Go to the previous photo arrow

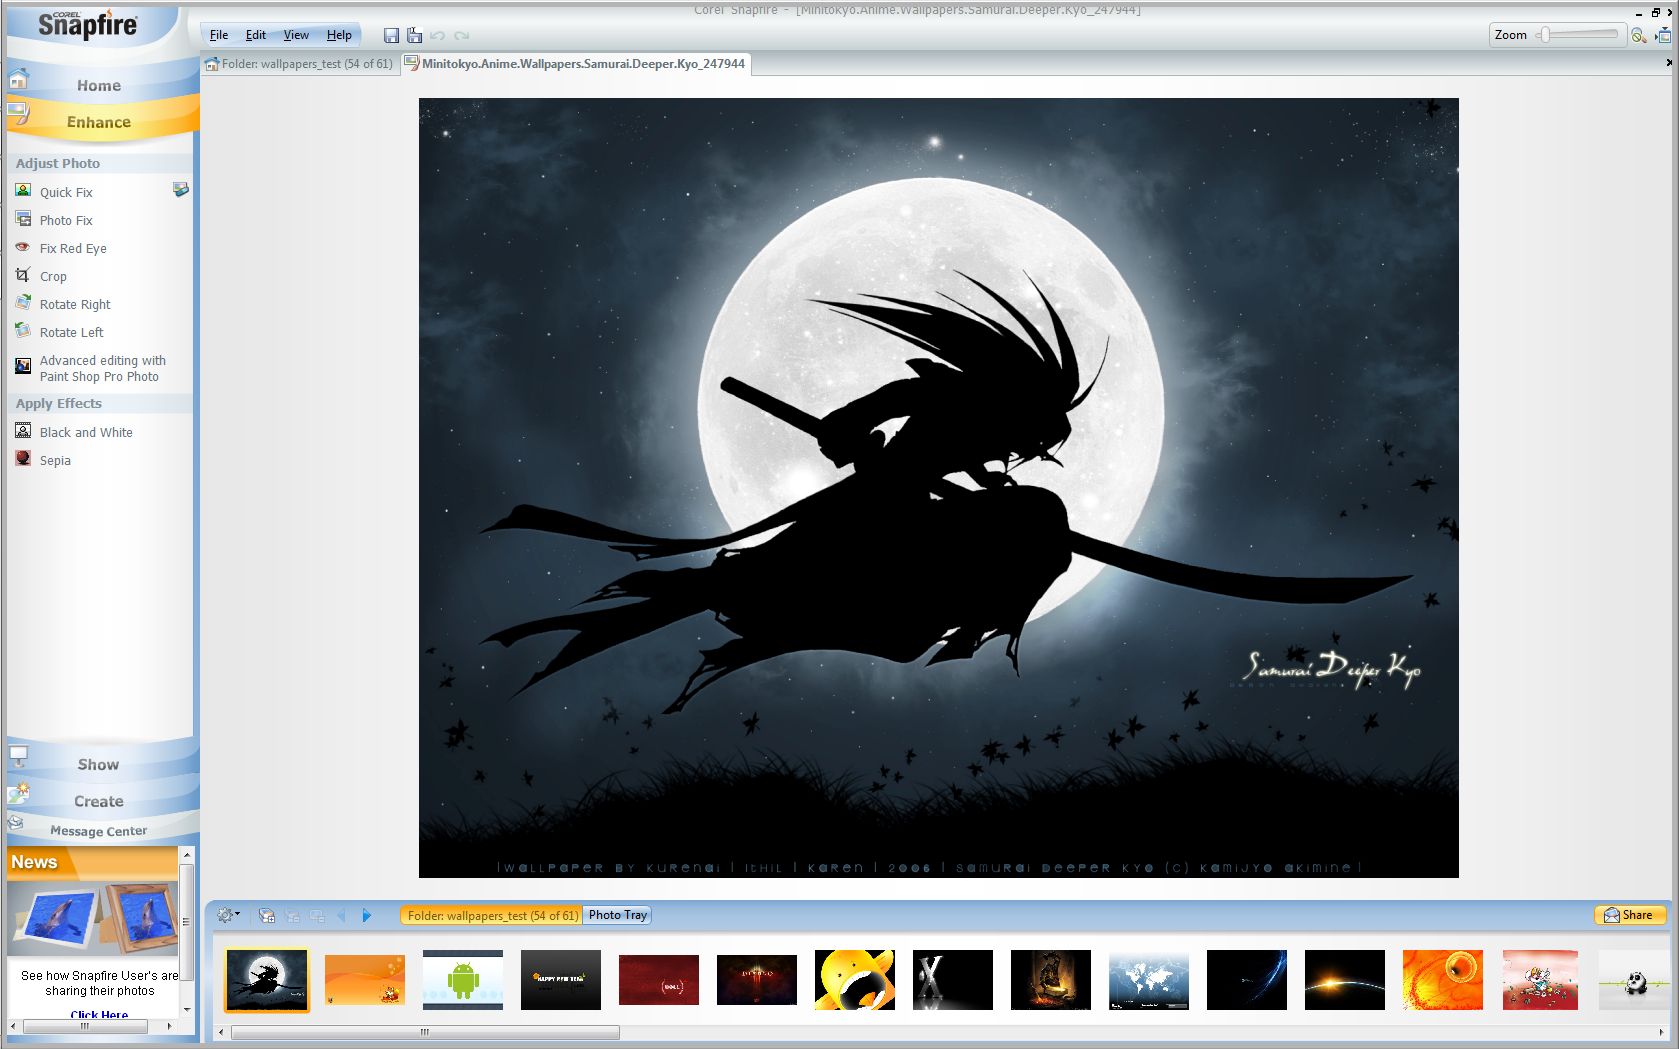[341, 915]
